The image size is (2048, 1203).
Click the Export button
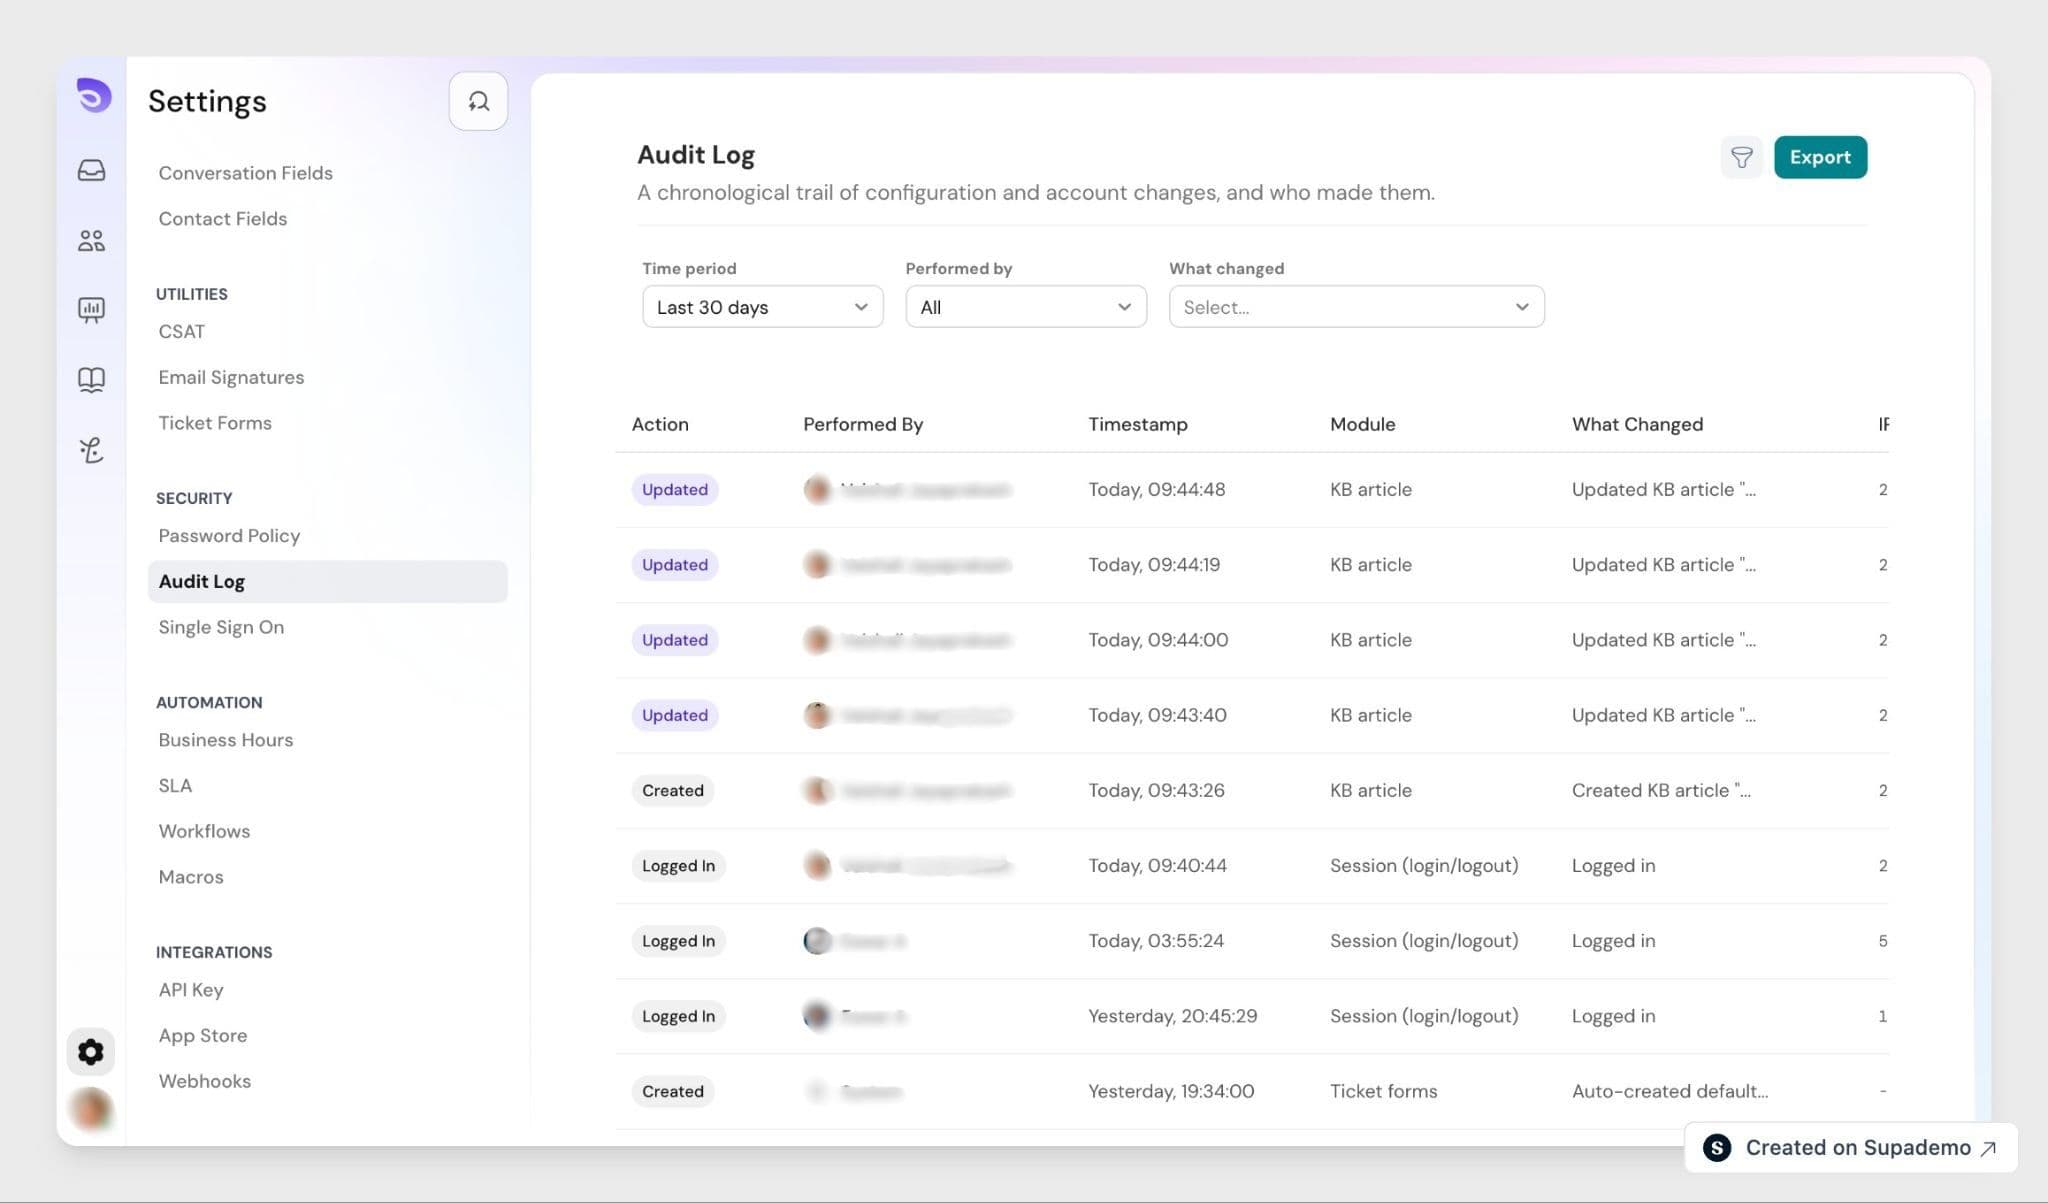[1820, 157]
